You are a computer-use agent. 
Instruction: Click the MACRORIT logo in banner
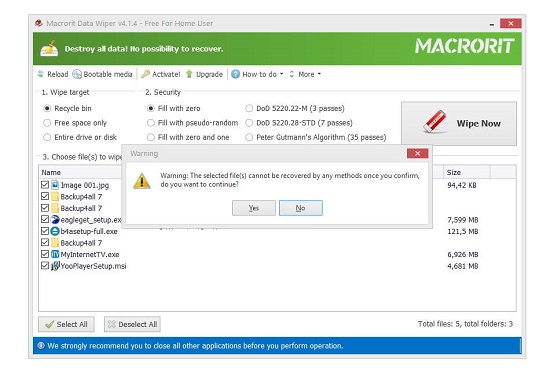[465, 46]
